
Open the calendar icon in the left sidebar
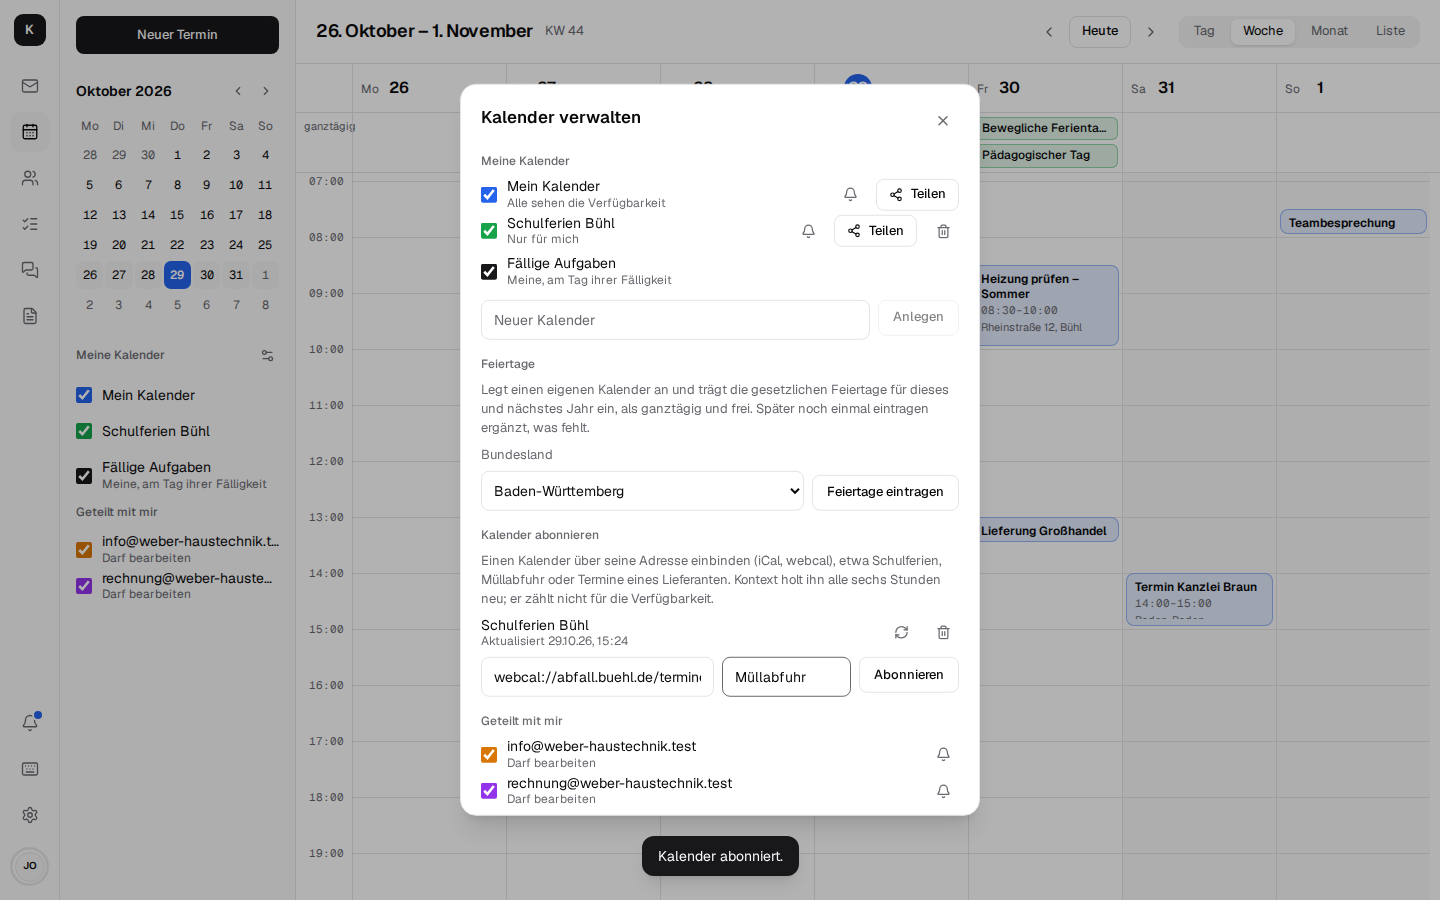[x=30, y=132]
